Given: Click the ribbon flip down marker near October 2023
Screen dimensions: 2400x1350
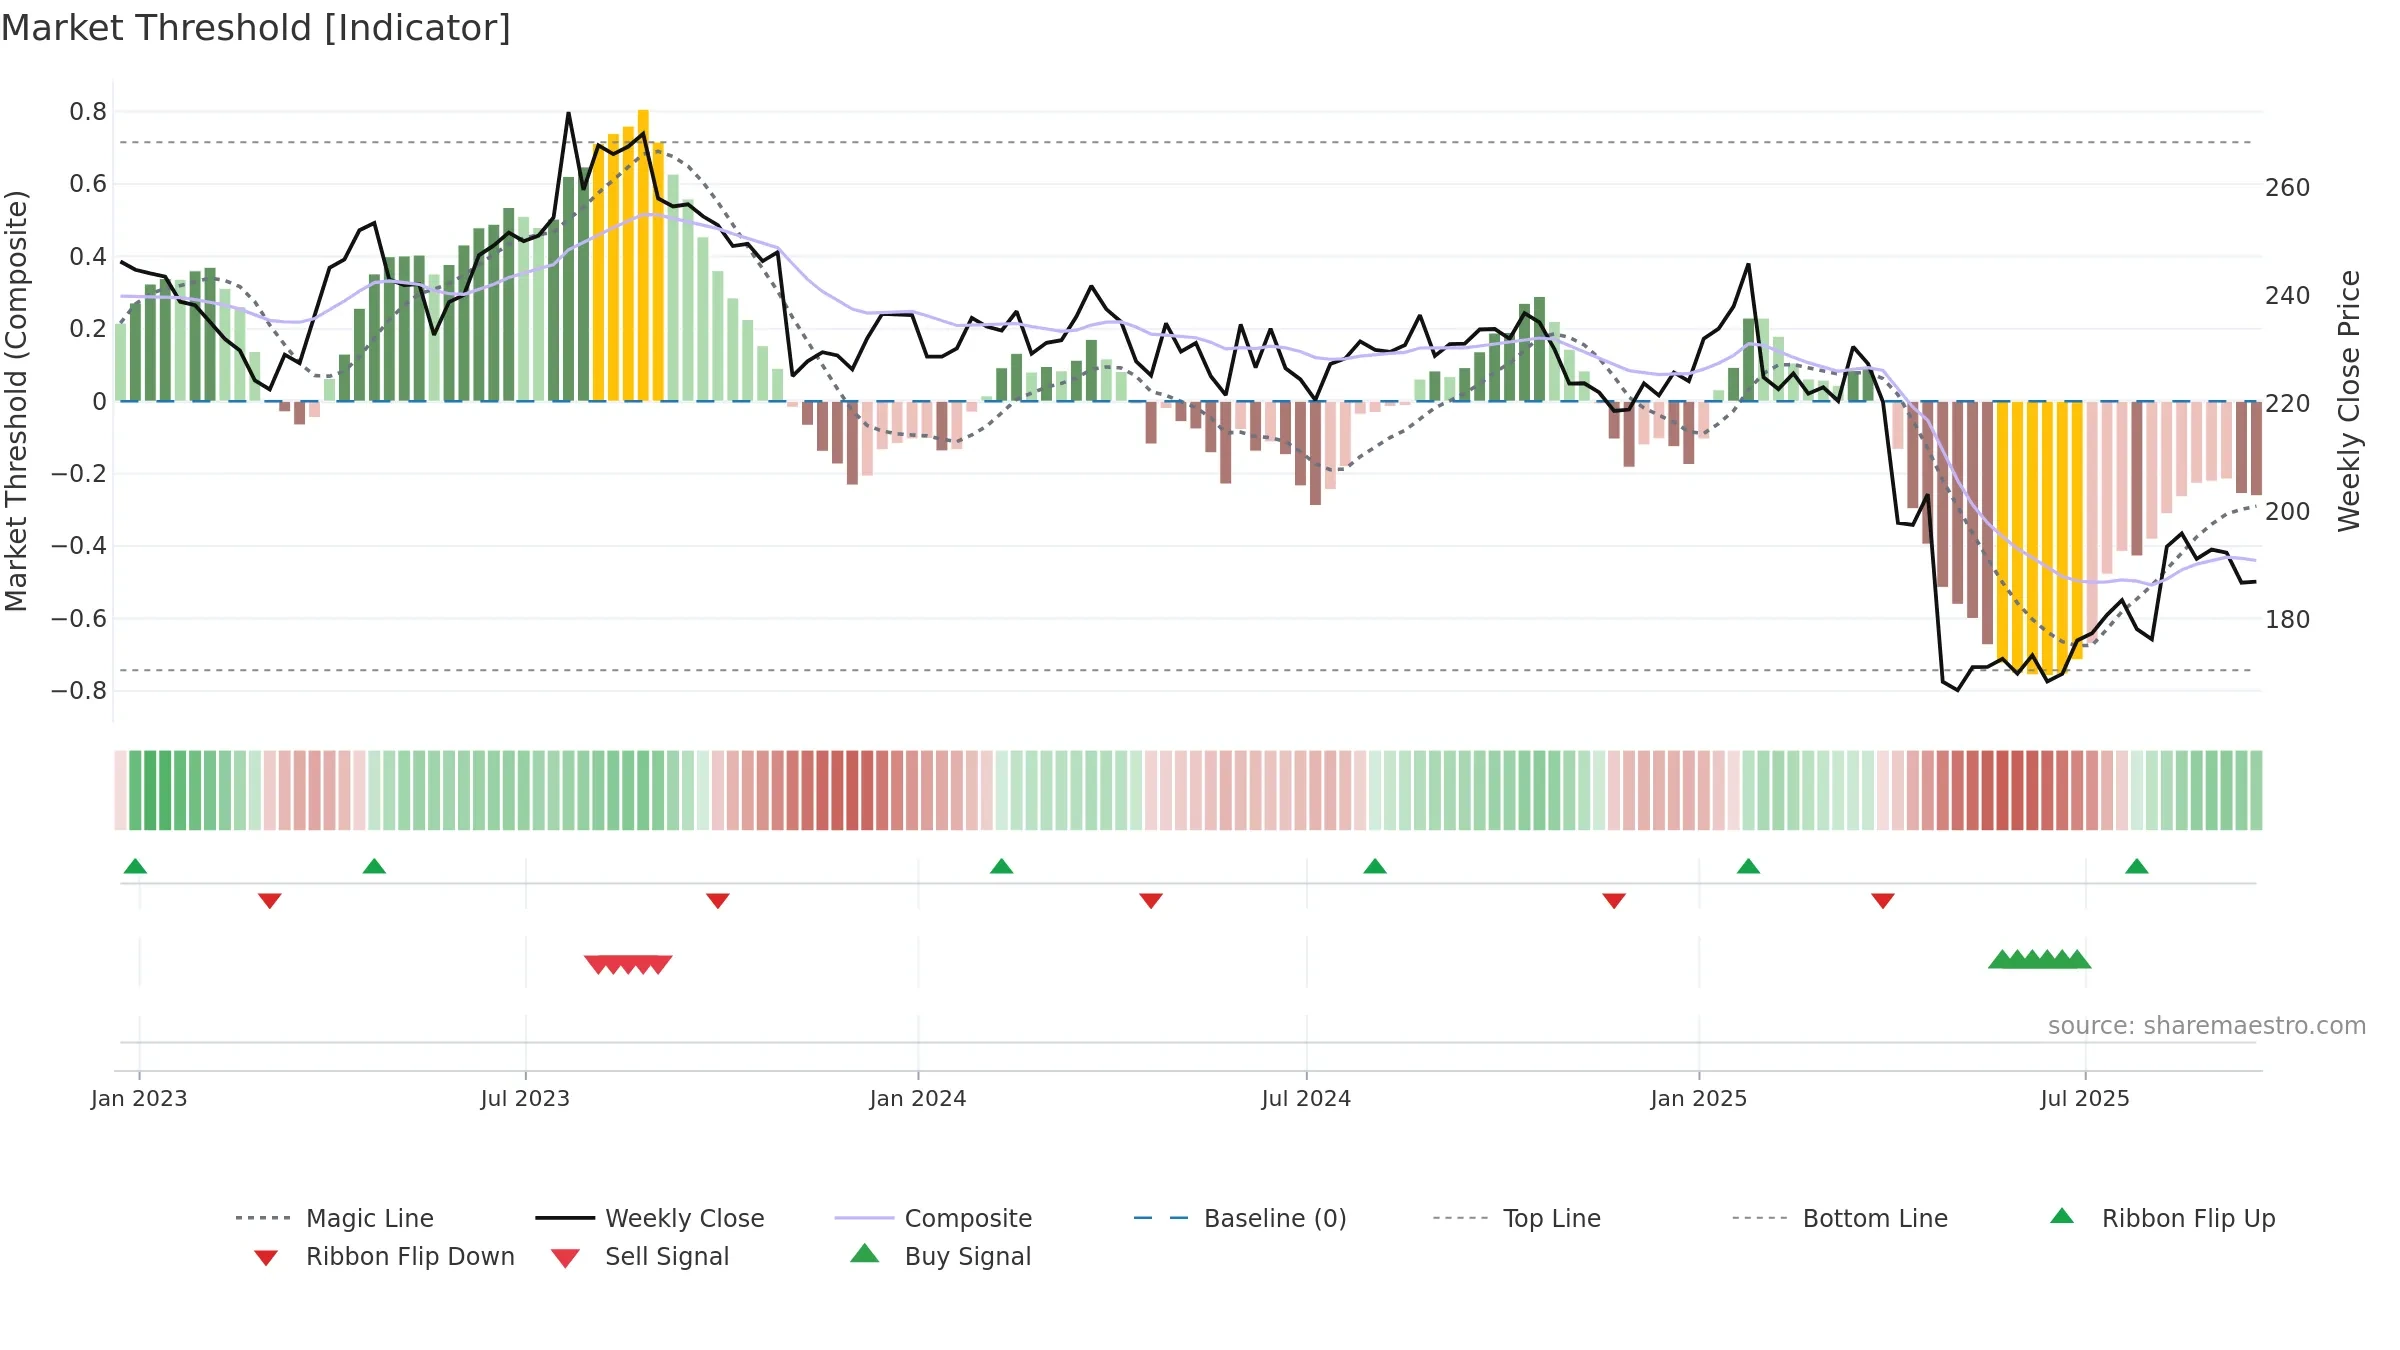Looking at the screenshot, I should click(718, 901).
